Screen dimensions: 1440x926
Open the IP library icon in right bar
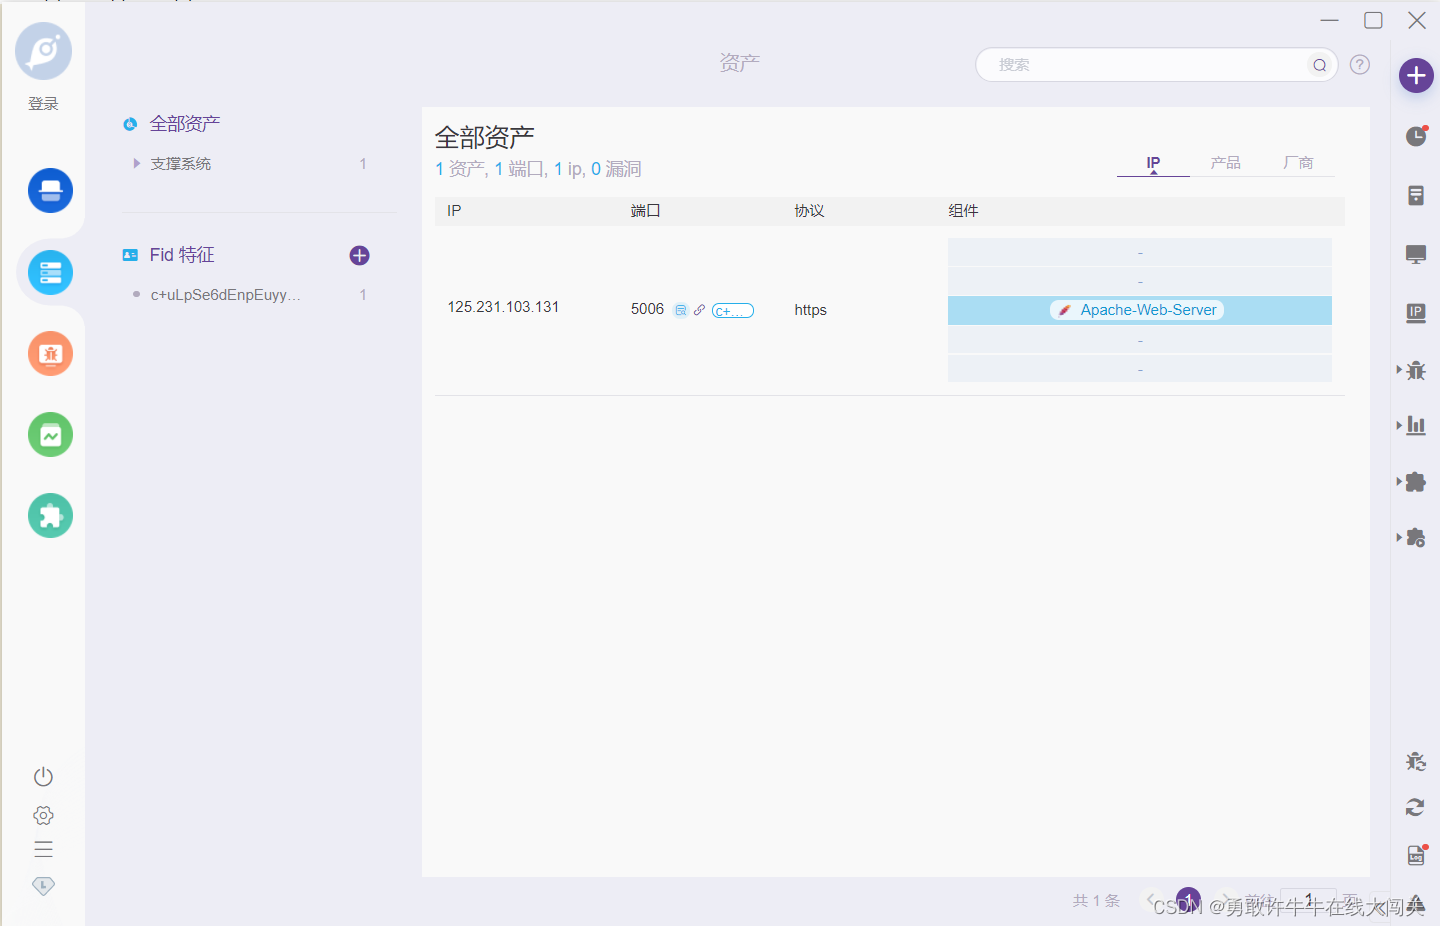pos(1416,313)
